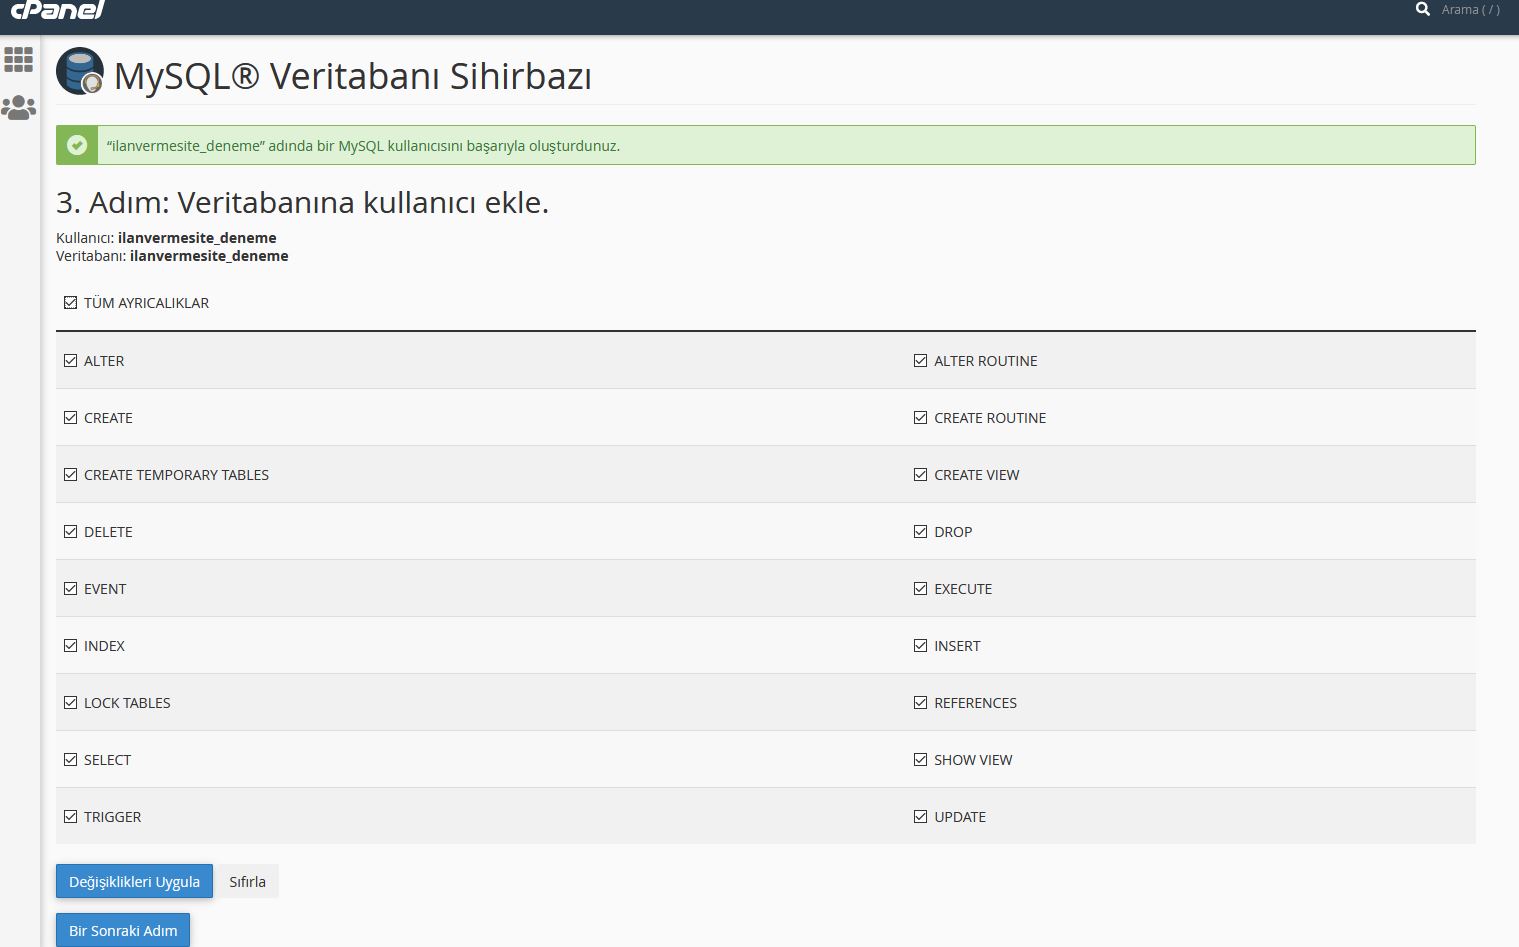Toggle the SHOW VIEW checkbox
The width and height of the screenshot is (1519, 947).
(x=920, y=760)
